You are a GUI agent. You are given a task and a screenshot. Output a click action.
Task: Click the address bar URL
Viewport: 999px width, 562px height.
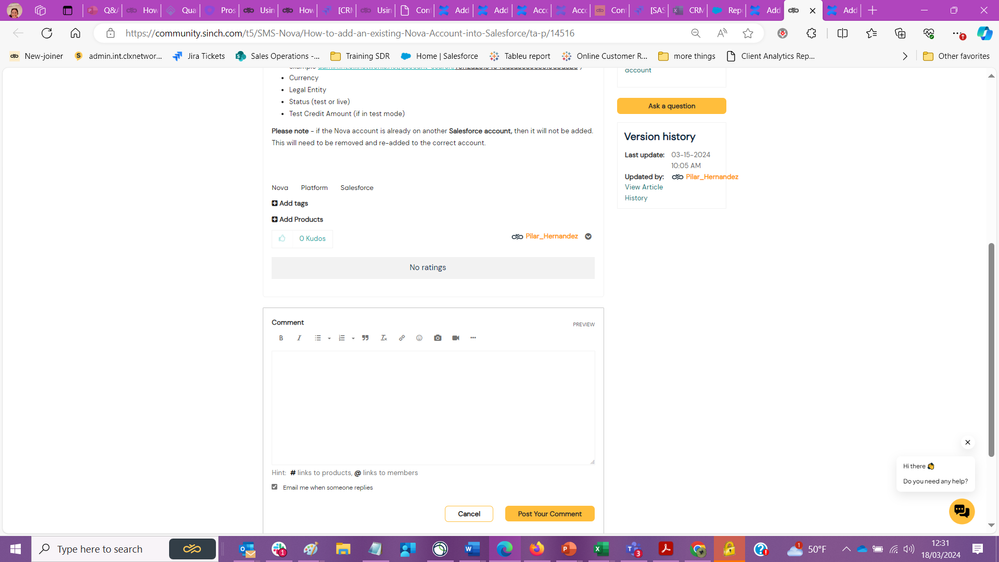tap(350, 33)
